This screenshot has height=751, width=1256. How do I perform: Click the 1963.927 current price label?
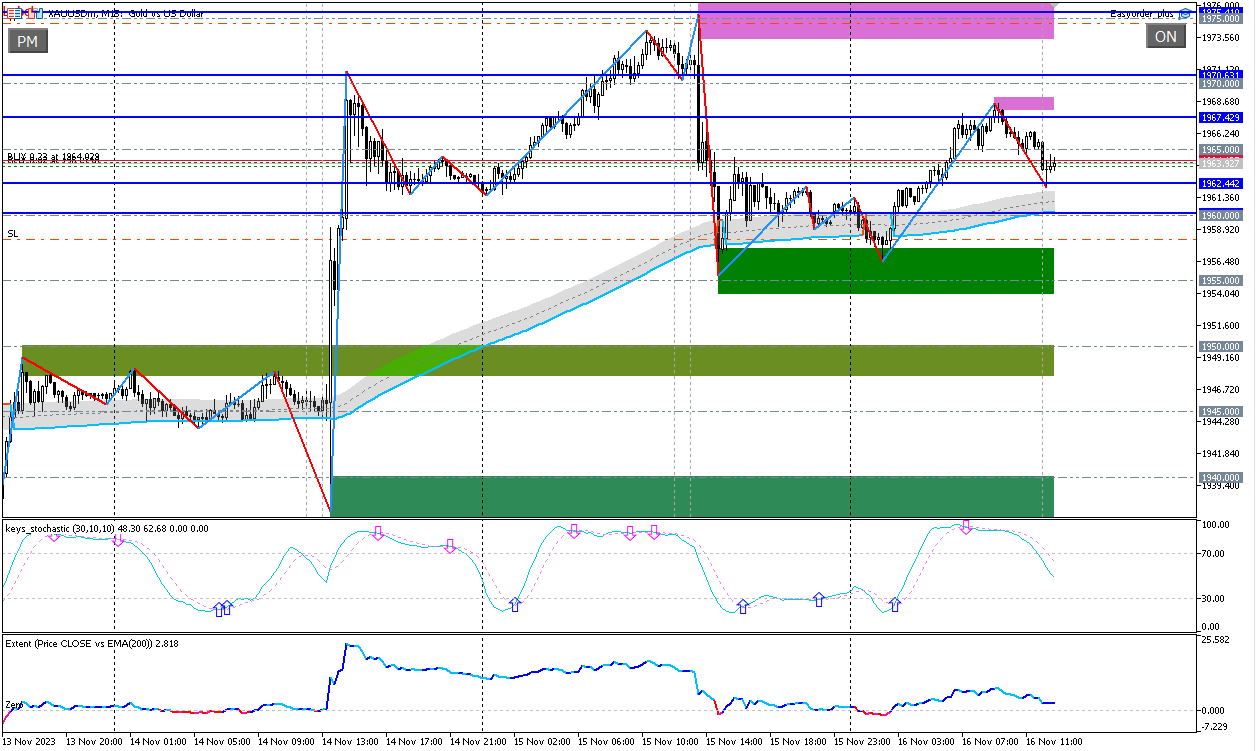click(x=1220, y=162)
